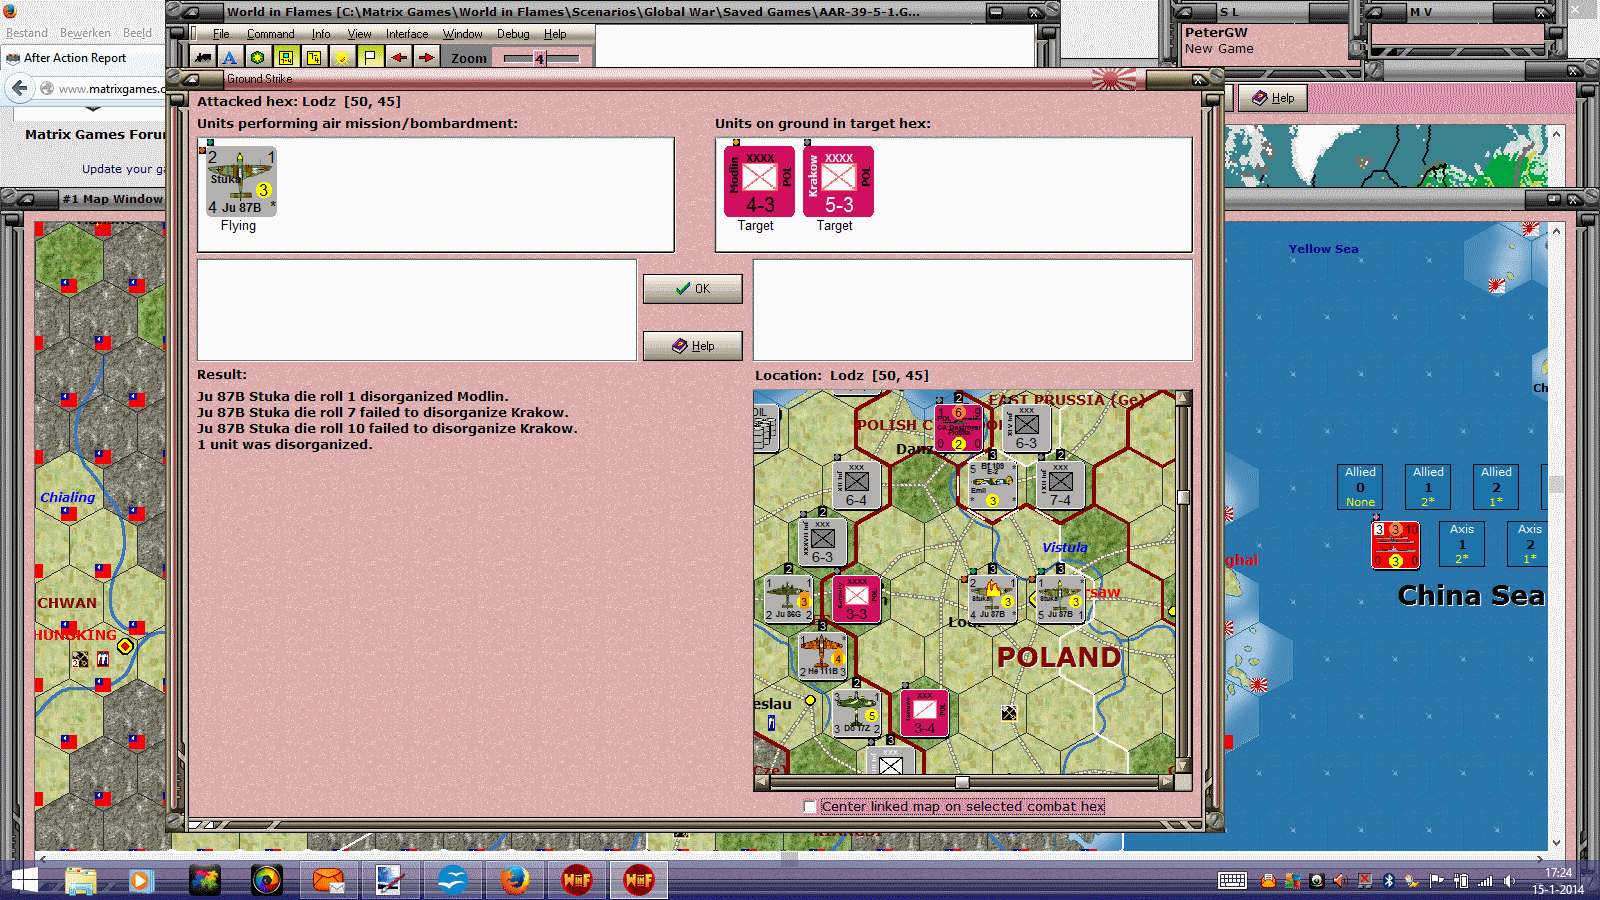Click the blue letter A toolbar icon

tap(230, 58)
